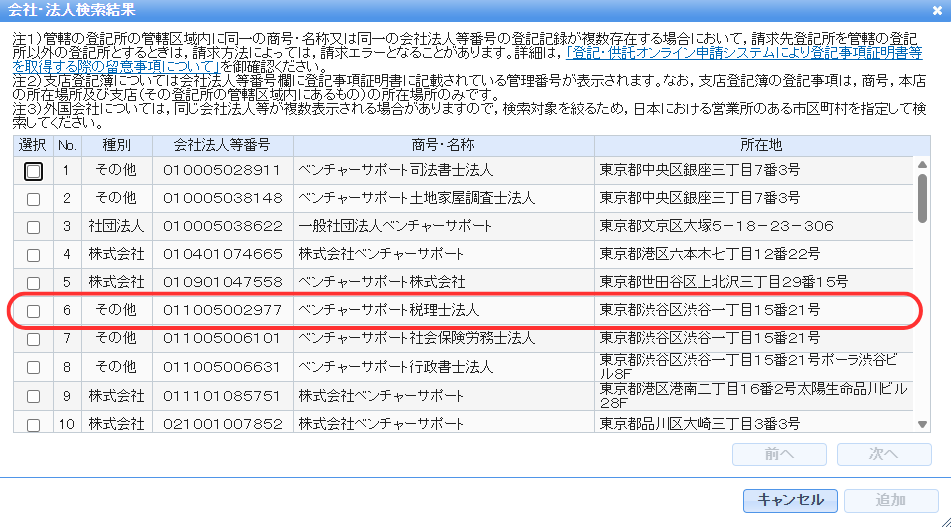951x528 pixels.
Task: Click the 商号・名称 column header
Action: 443,146
